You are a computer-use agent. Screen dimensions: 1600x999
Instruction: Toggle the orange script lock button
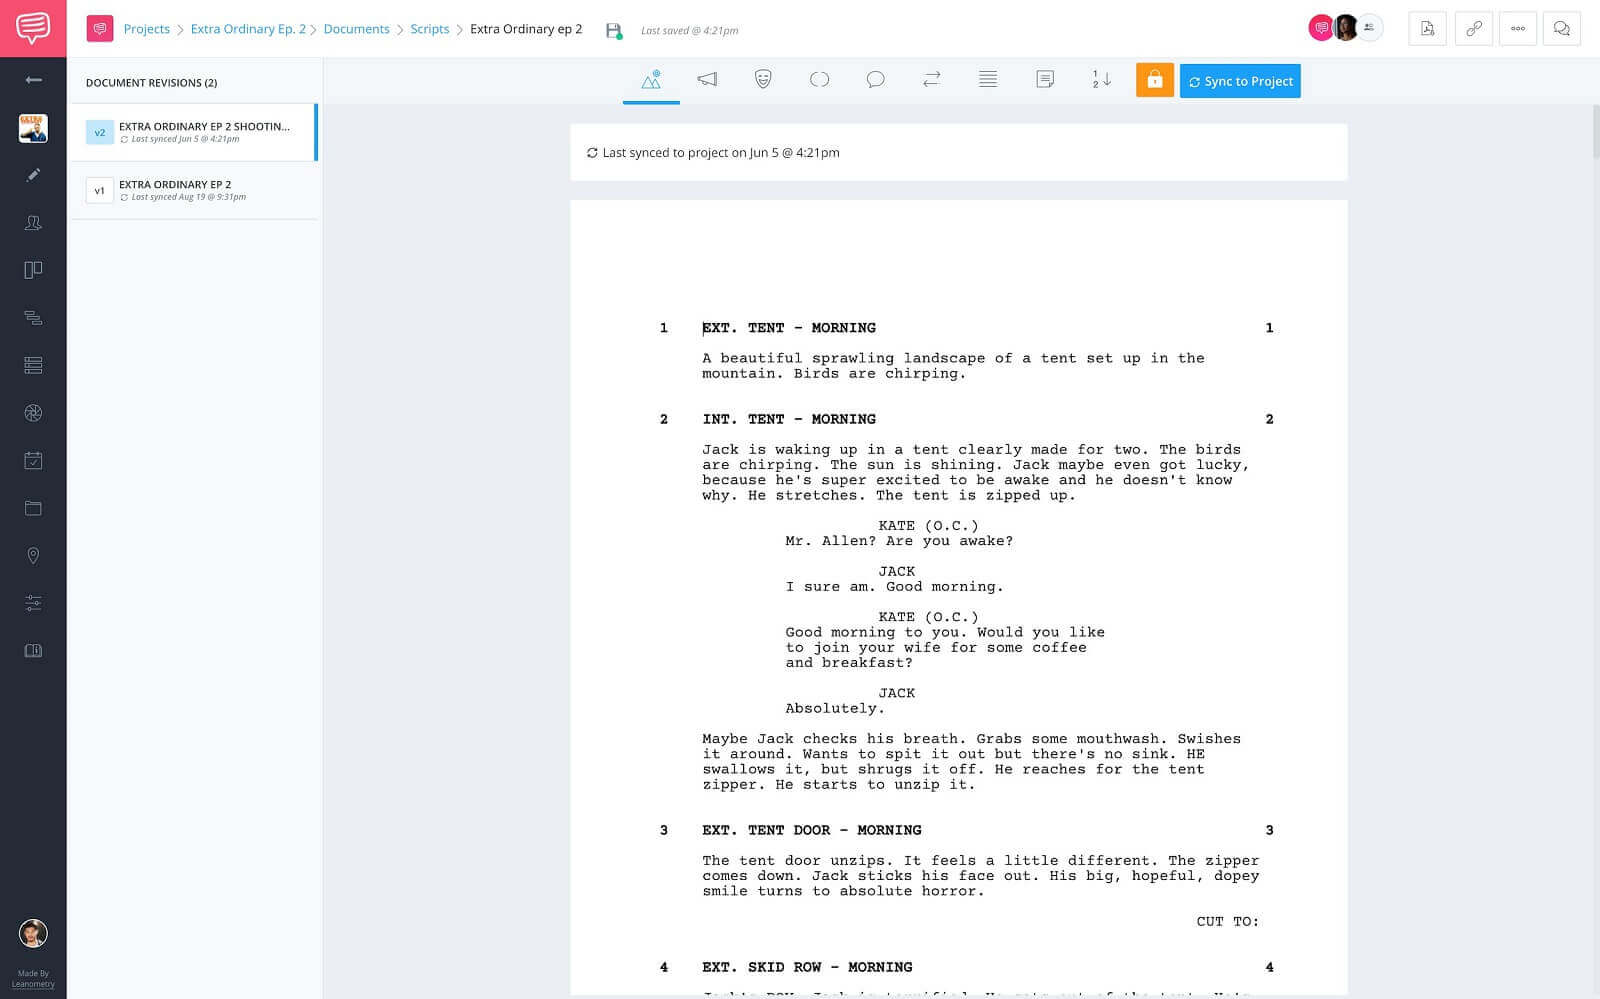click(1154, 81)
